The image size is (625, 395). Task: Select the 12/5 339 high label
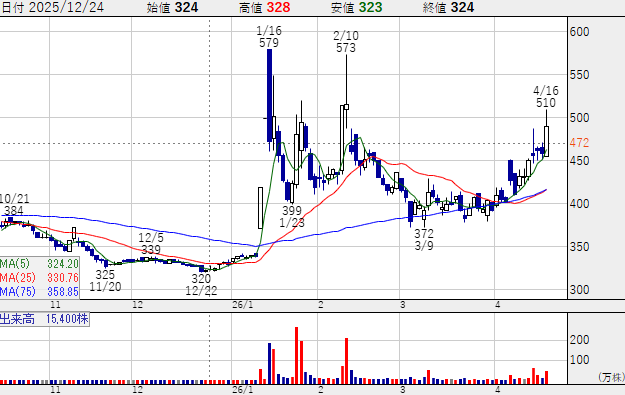151,244
